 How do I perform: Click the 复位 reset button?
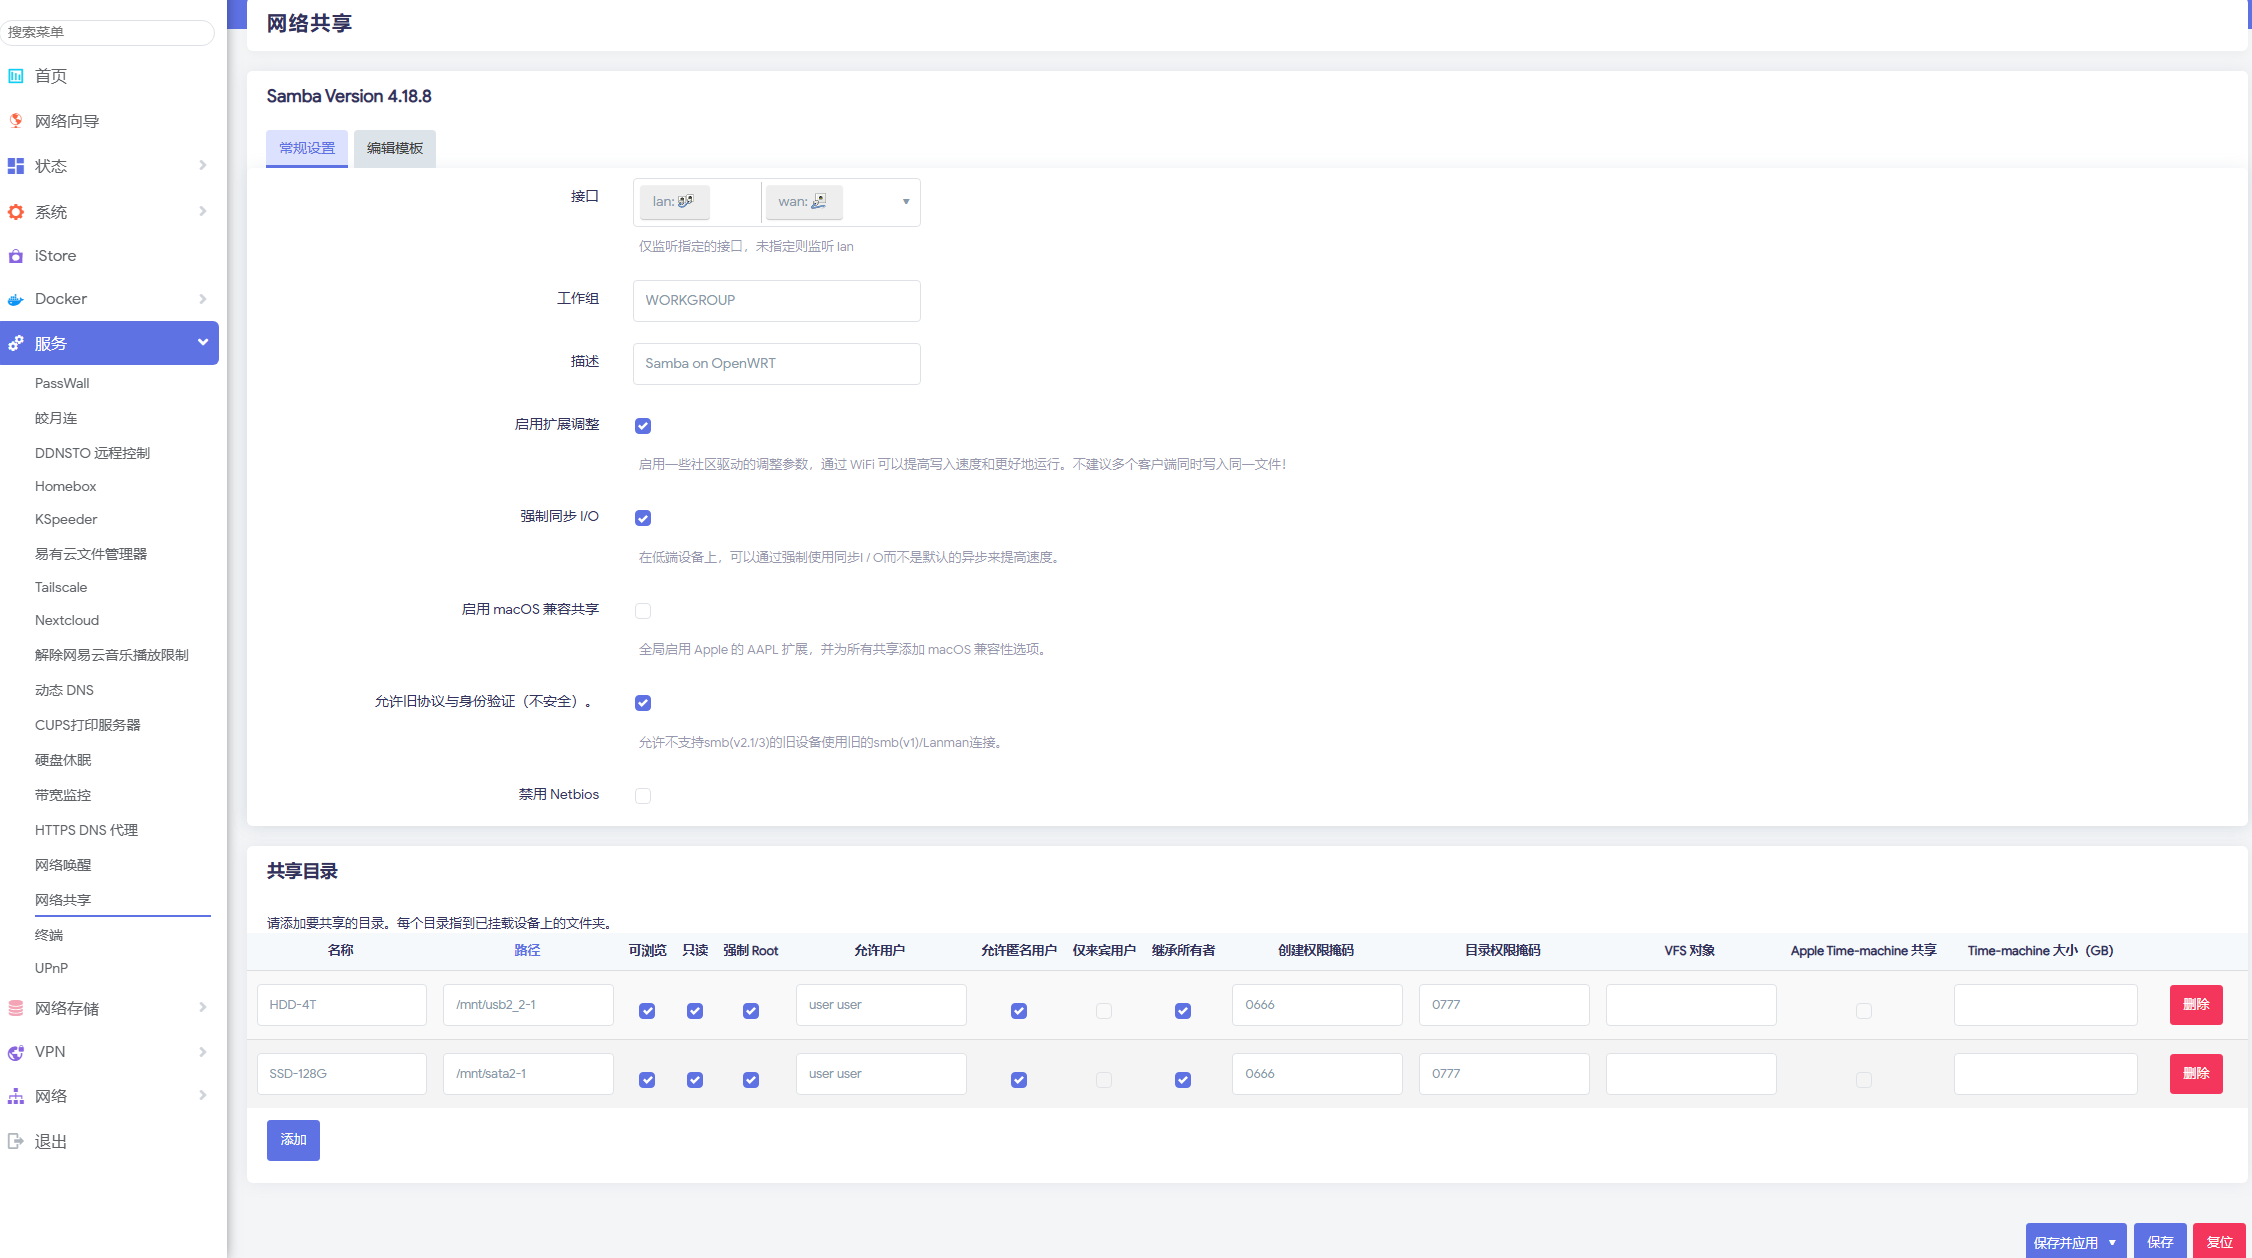tap(2218, 1242)
